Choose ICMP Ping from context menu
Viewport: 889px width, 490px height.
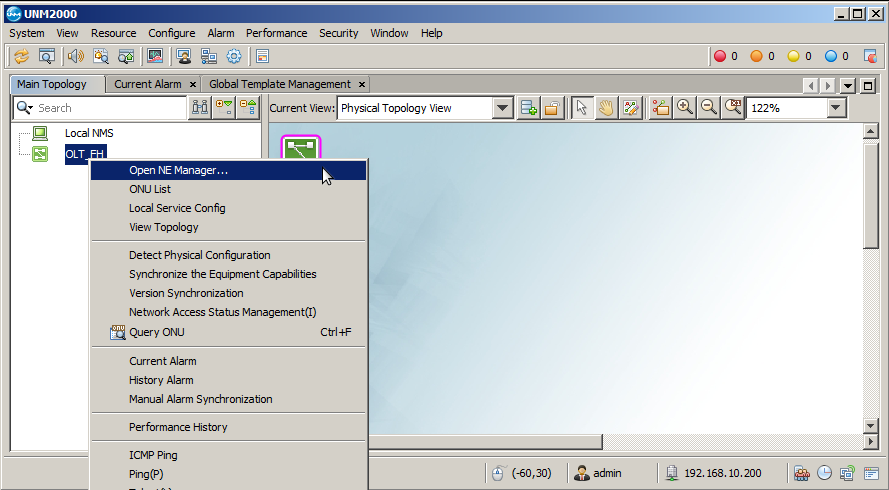pyautogui.click(x=228, y=455)
